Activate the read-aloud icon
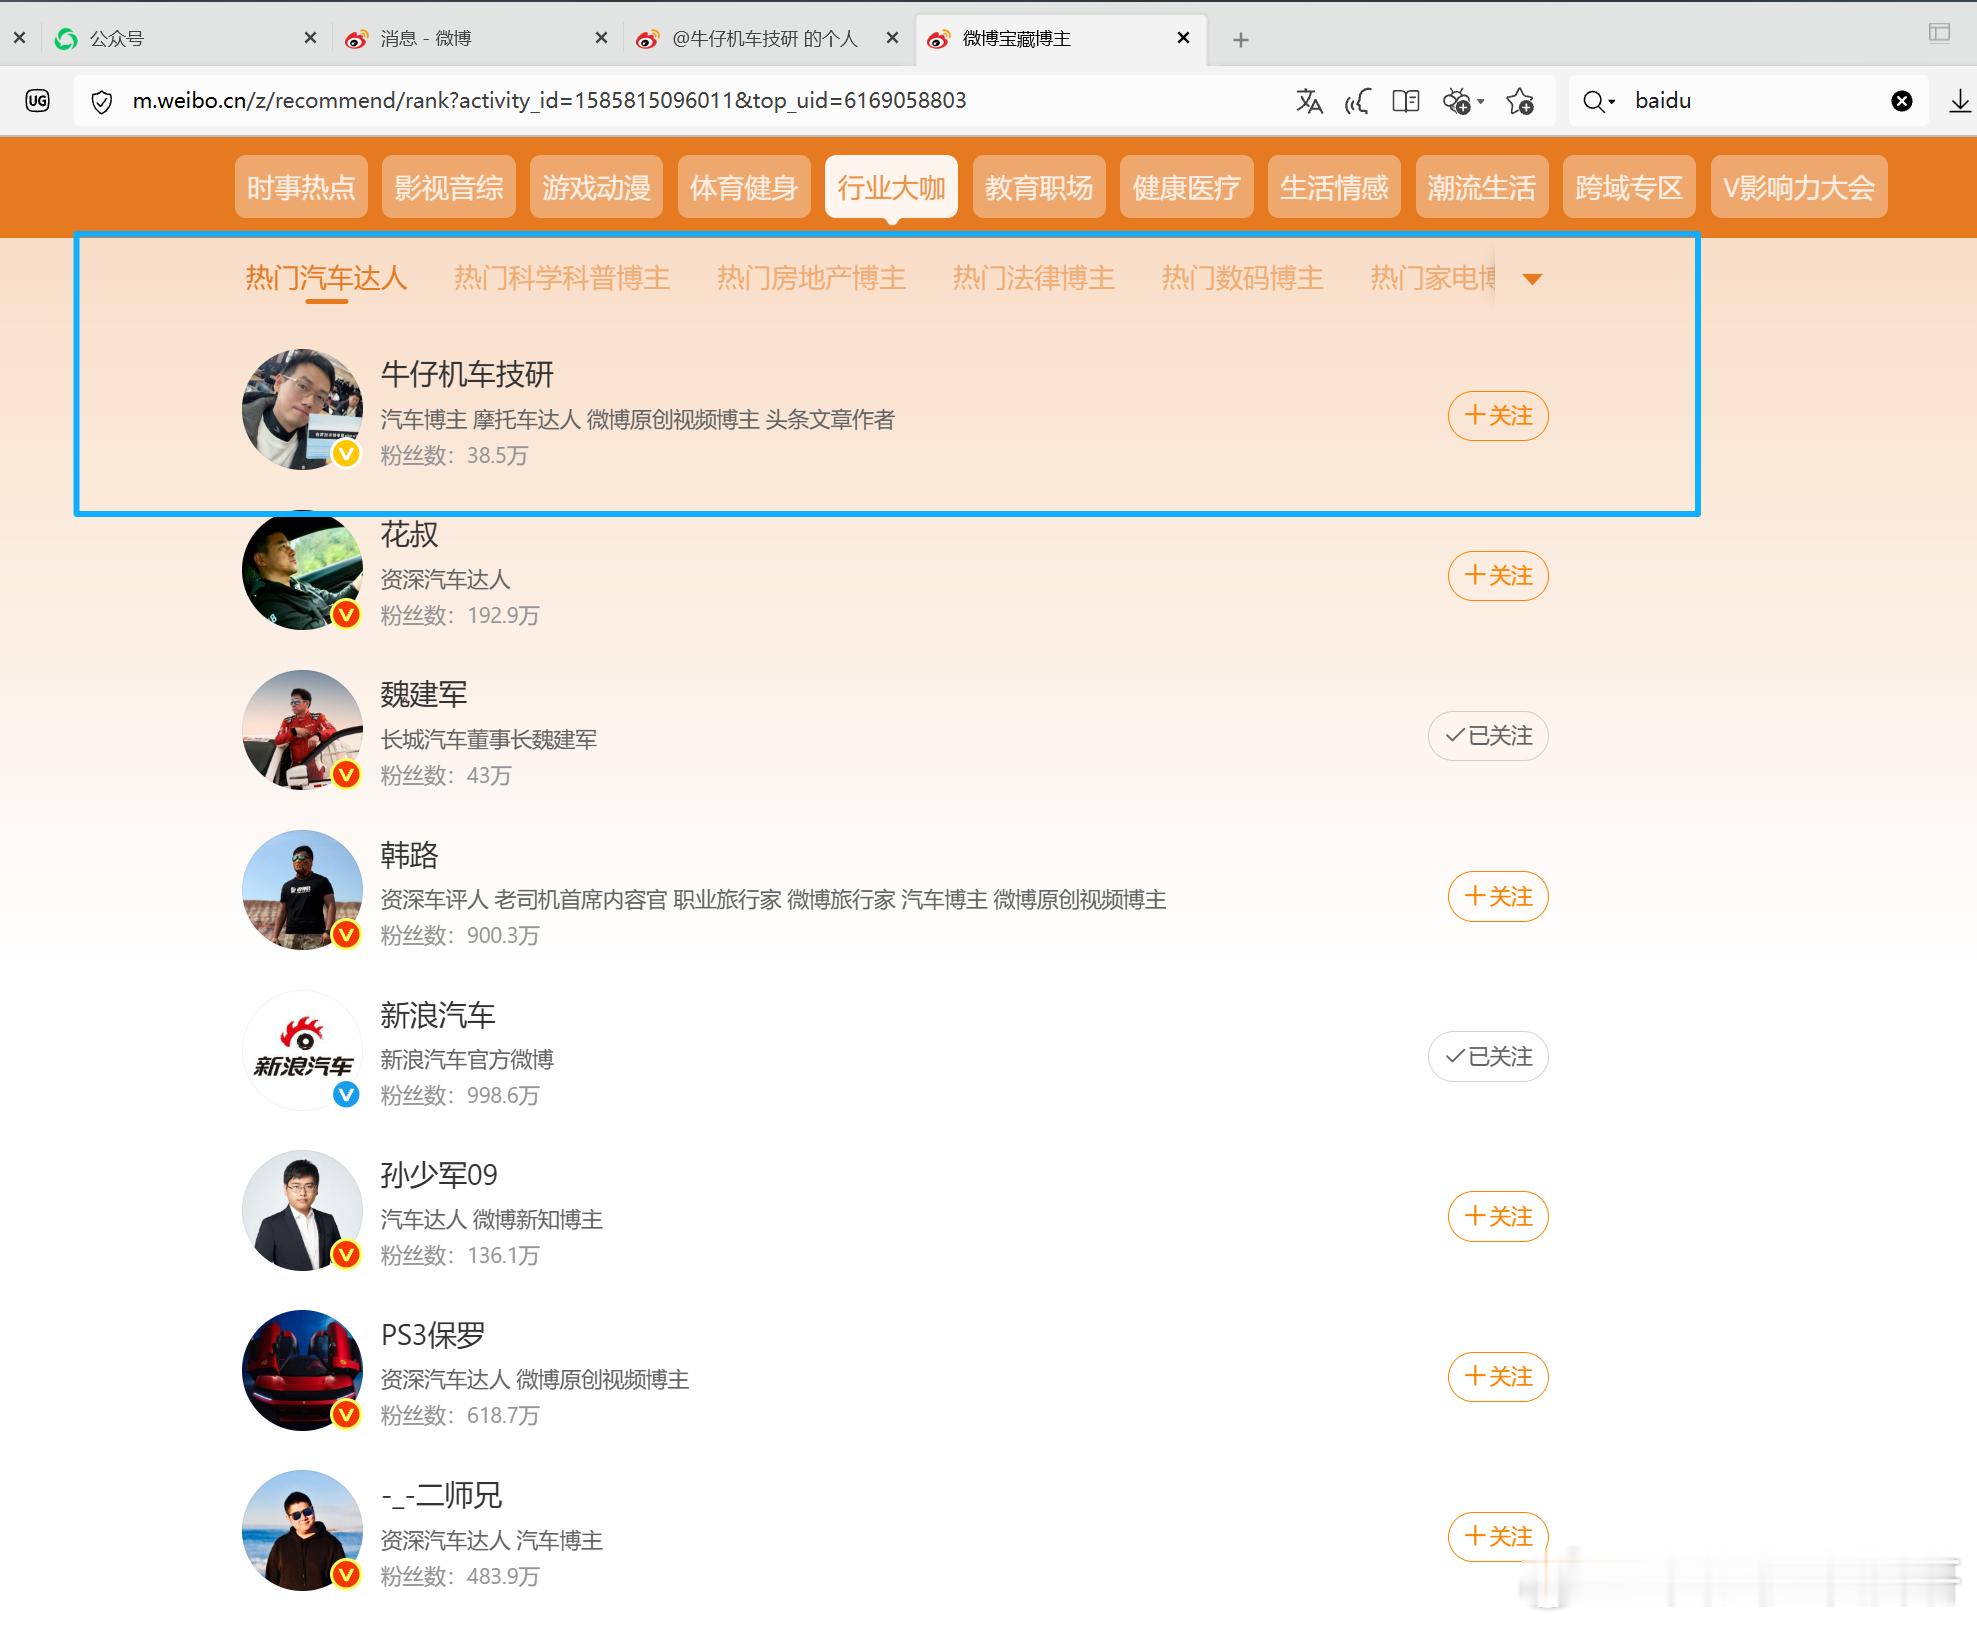 click(1357, 100)
